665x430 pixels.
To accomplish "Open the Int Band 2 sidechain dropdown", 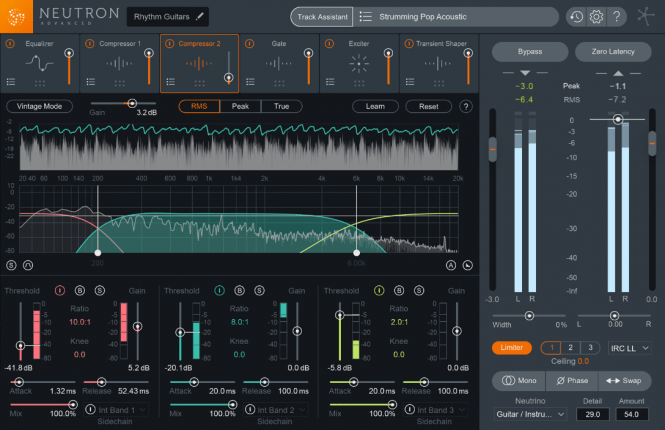I will pyautogui.click(x=276, y=410).
